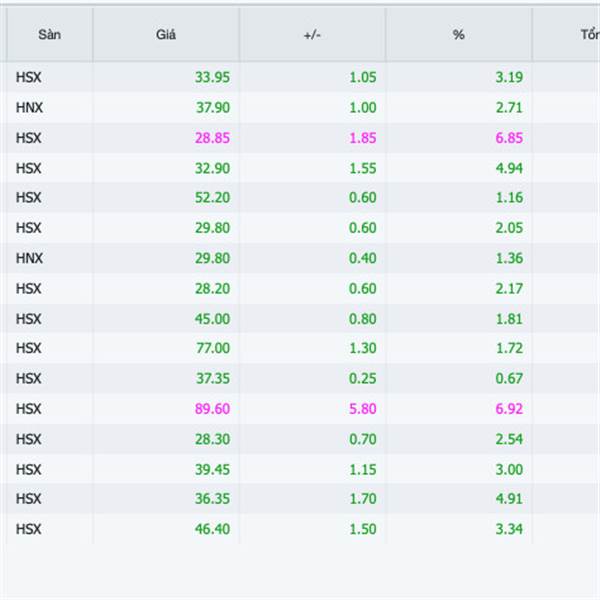Click the change value 1.15
The width and height of the screenshot is (600, 600).
363,469
